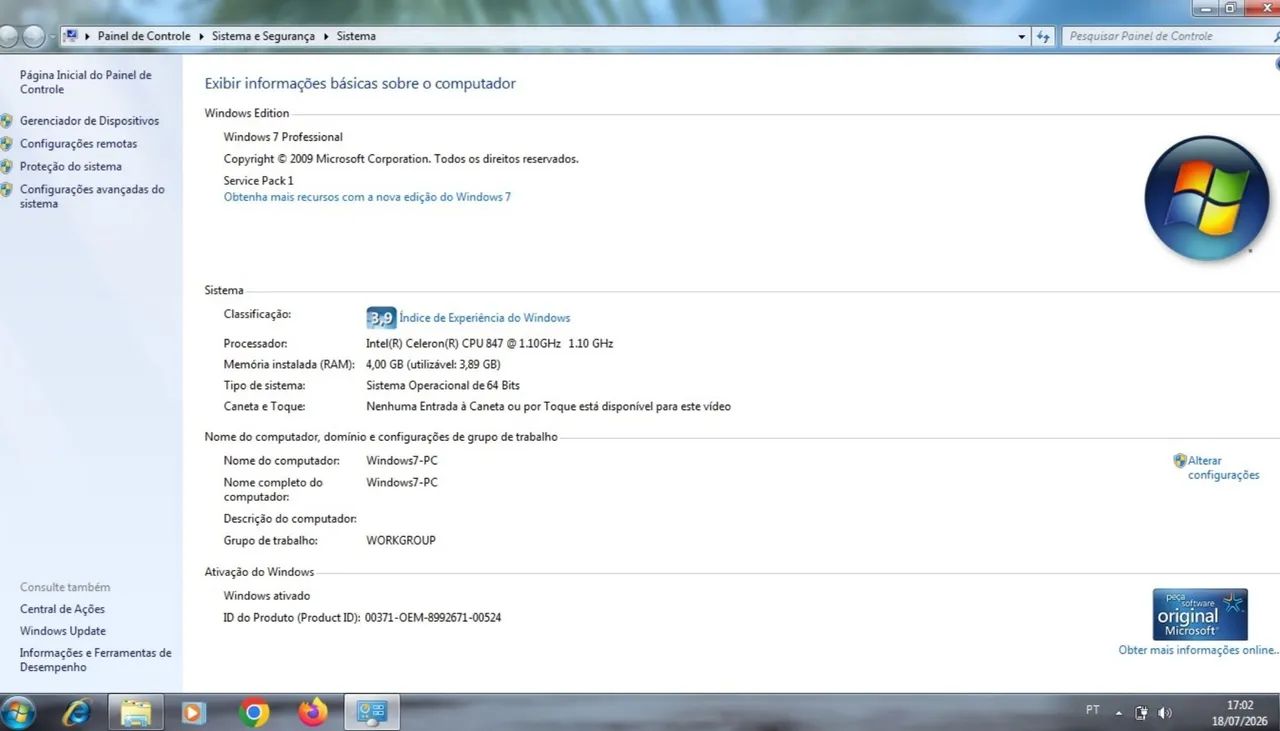Click the Windows 7 Professional text
1280x731 pixels.
(x=283, y=137)
